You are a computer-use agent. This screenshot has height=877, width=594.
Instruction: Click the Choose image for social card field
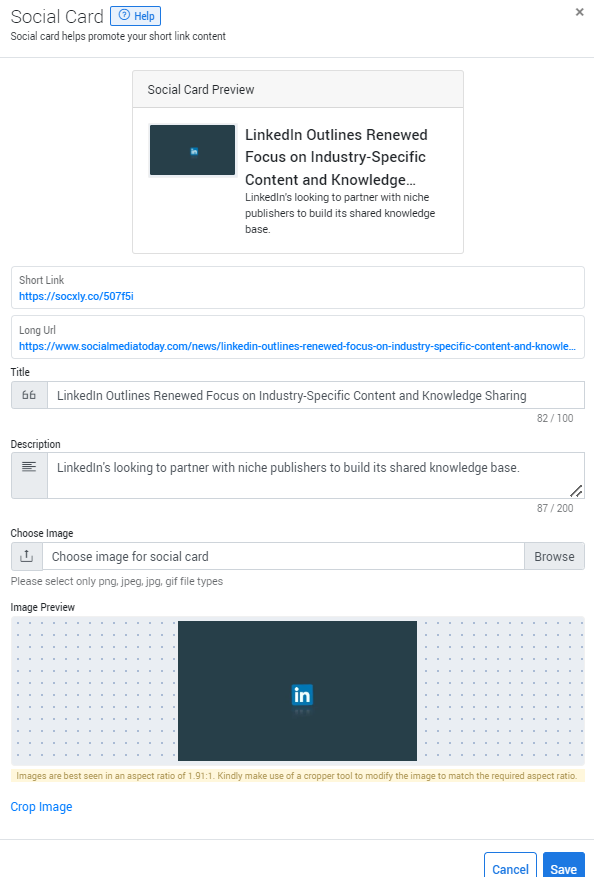pyautogui.click(x=284, y=557)
